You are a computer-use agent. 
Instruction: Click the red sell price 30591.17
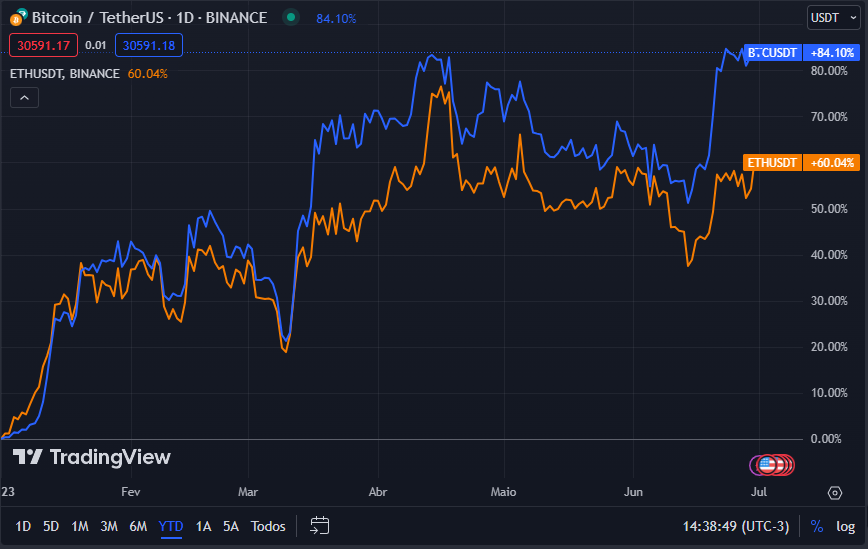click(x=43, y=45)
